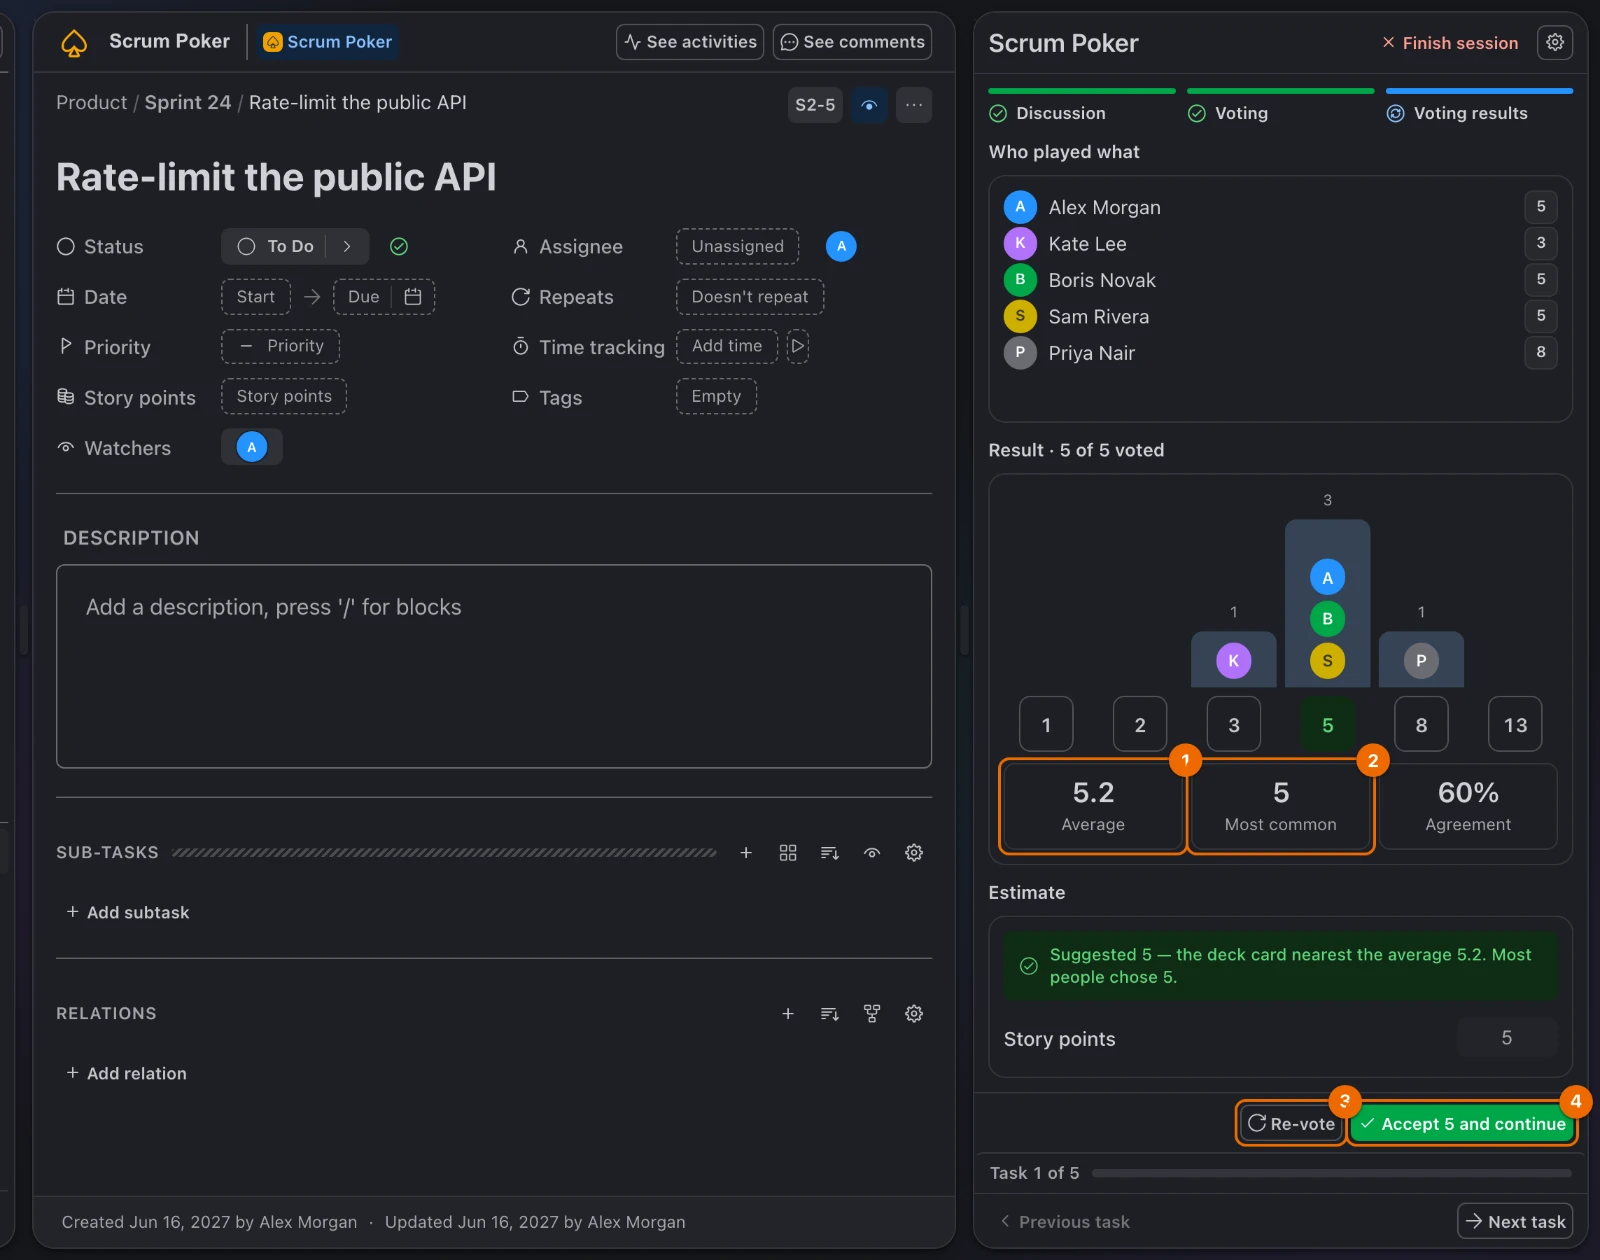Click the green status check icon
Image resolution: width=1600 pixels, height=1260 pixels.
point(399,246)
